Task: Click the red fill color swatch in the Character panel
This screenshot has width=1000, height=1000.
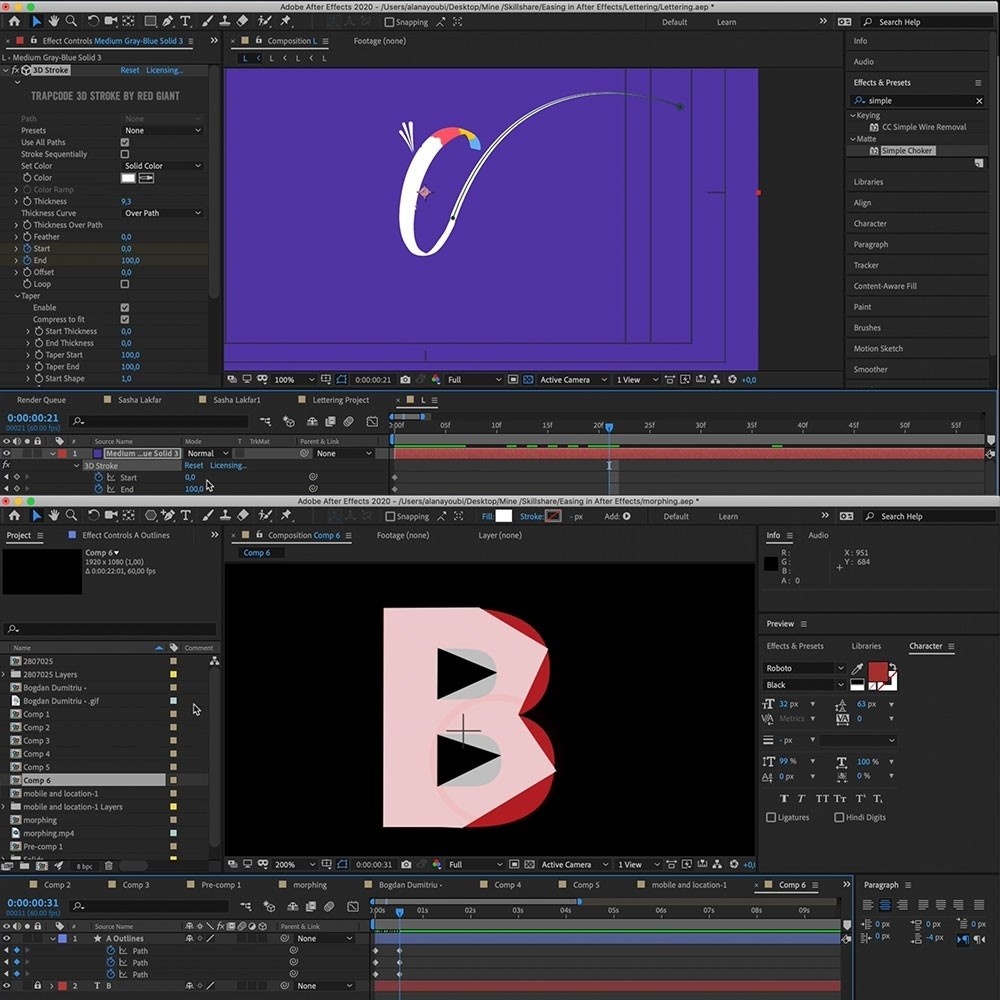Action: click(x=878, y=672)
